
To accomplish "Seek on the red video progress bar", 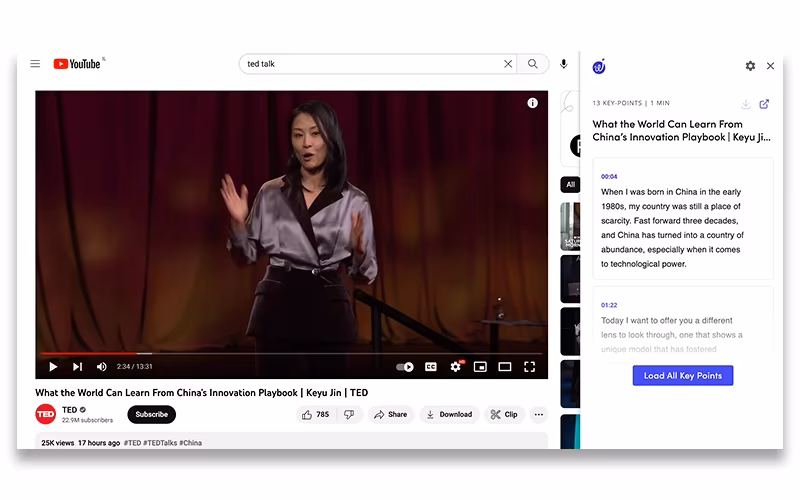I will coord(291,353).
